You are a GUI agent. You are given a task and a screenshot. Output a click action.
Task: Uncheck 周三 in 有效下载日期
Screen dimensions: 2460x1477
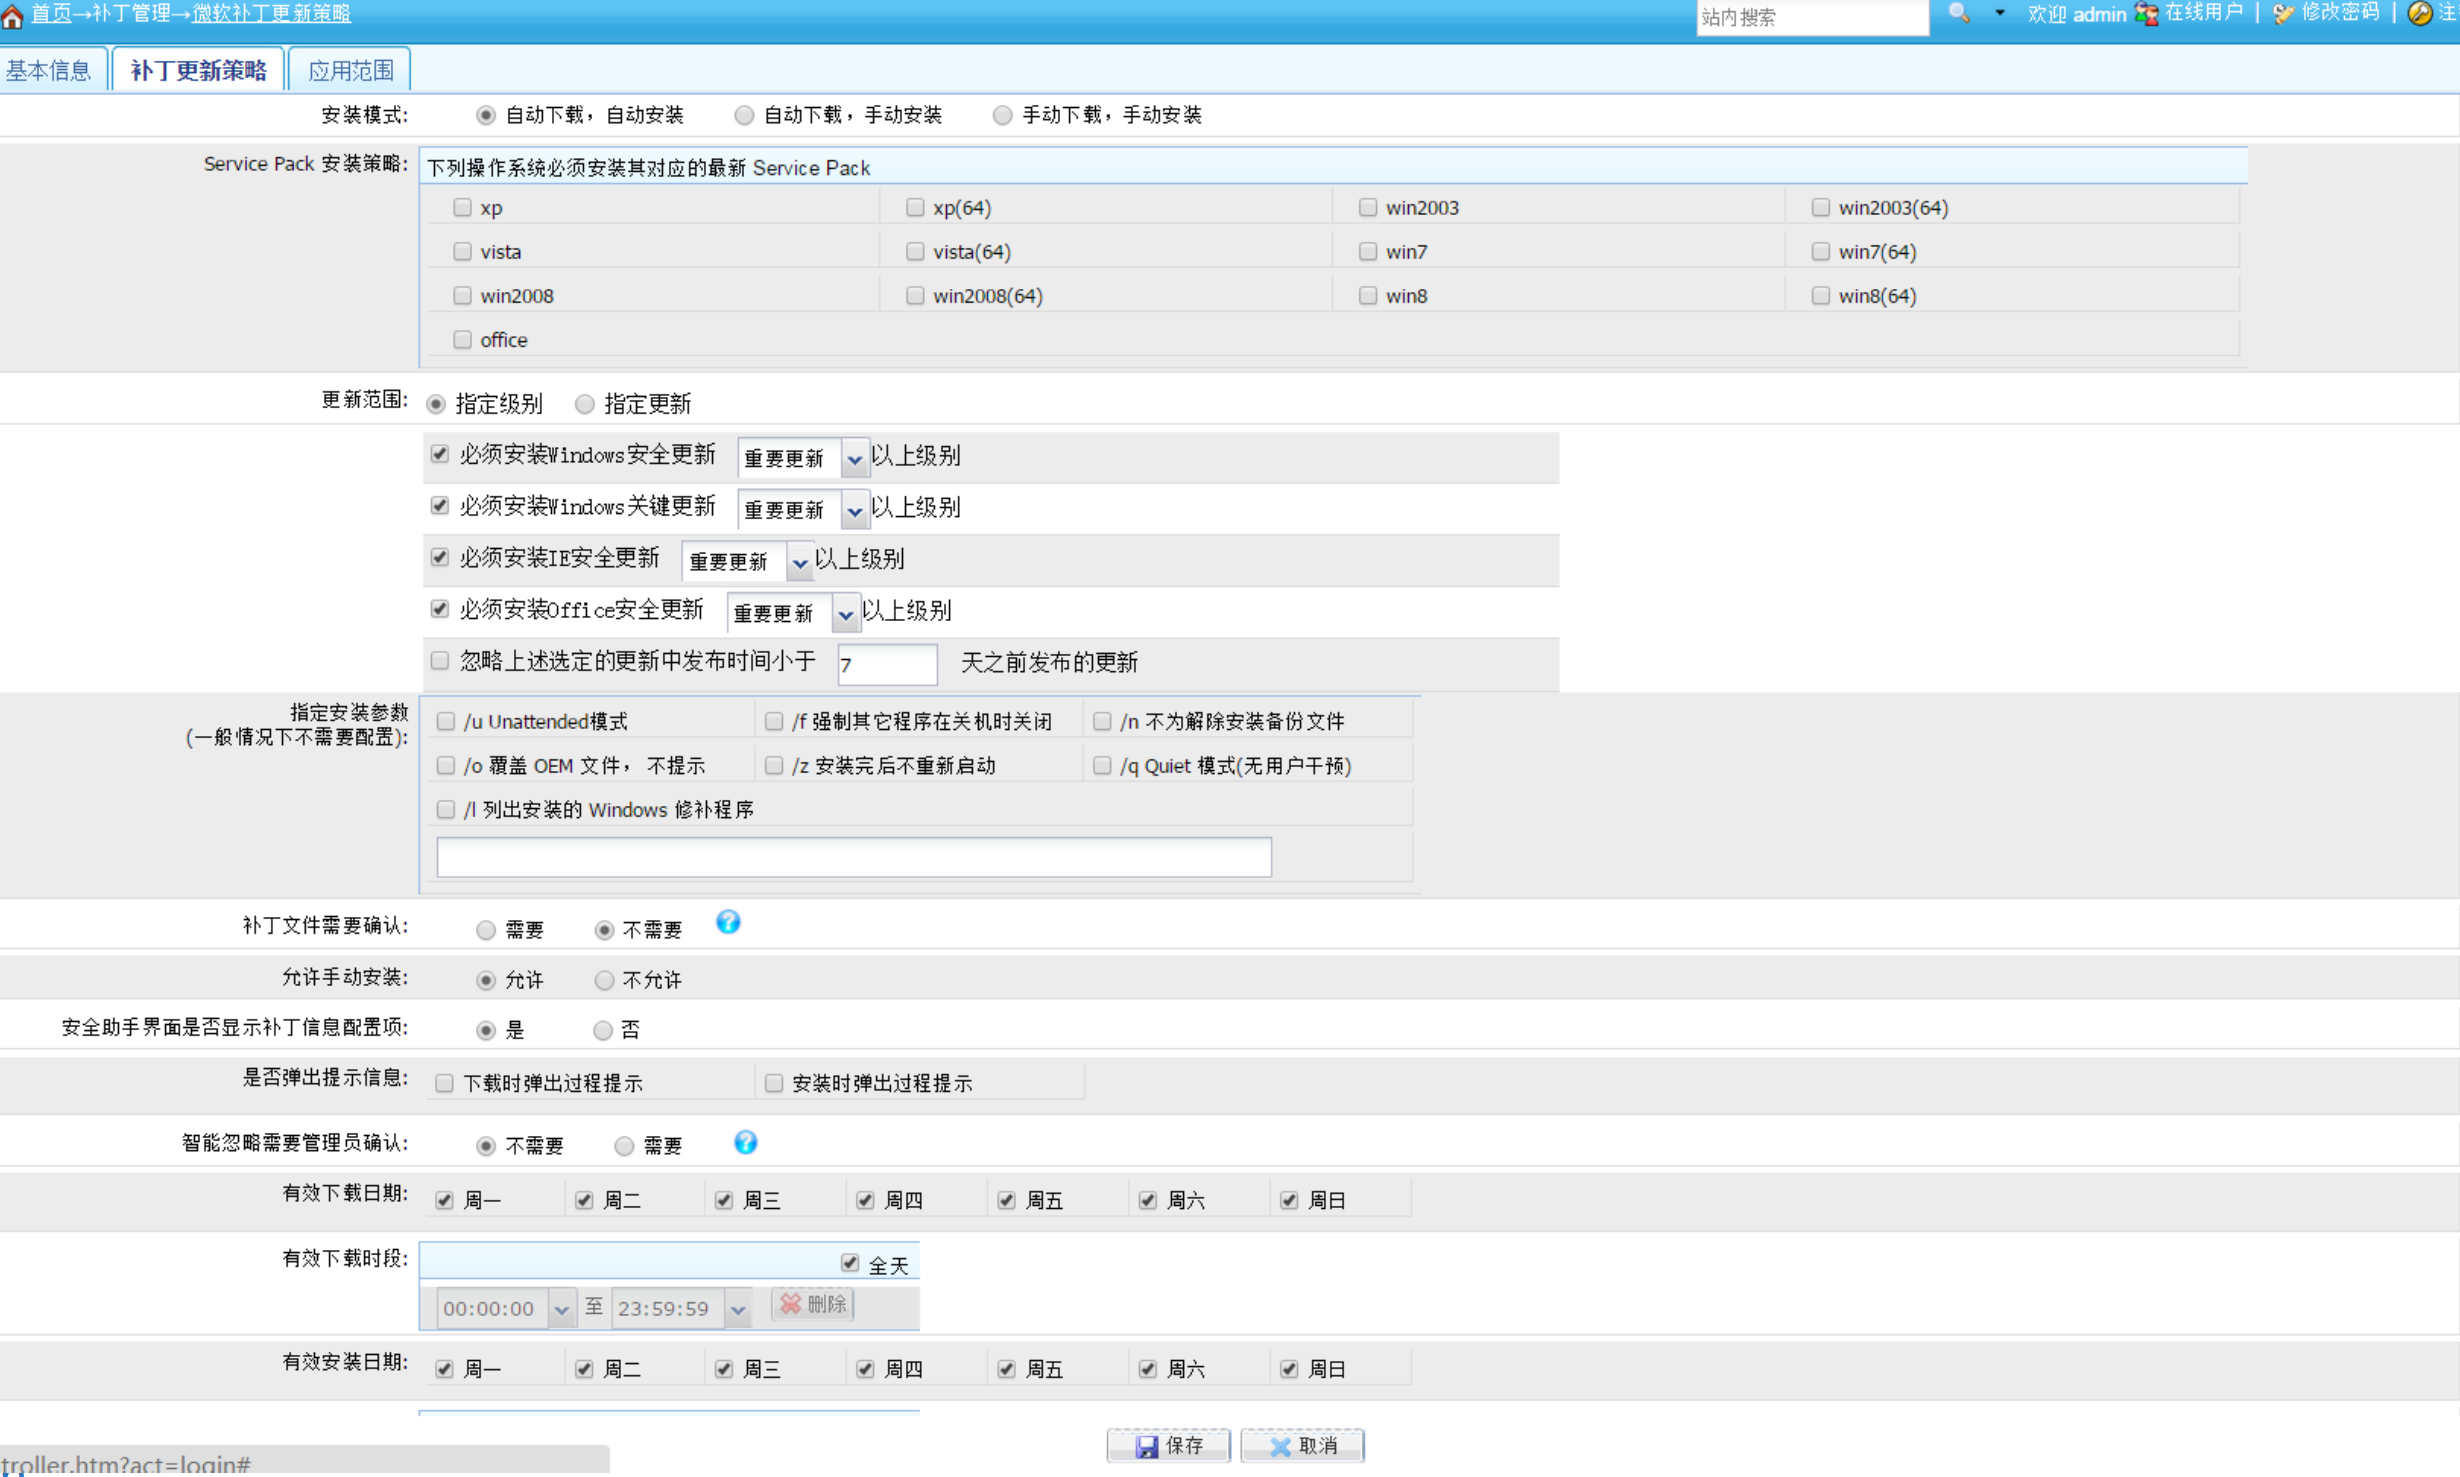tap(724, 1200)
